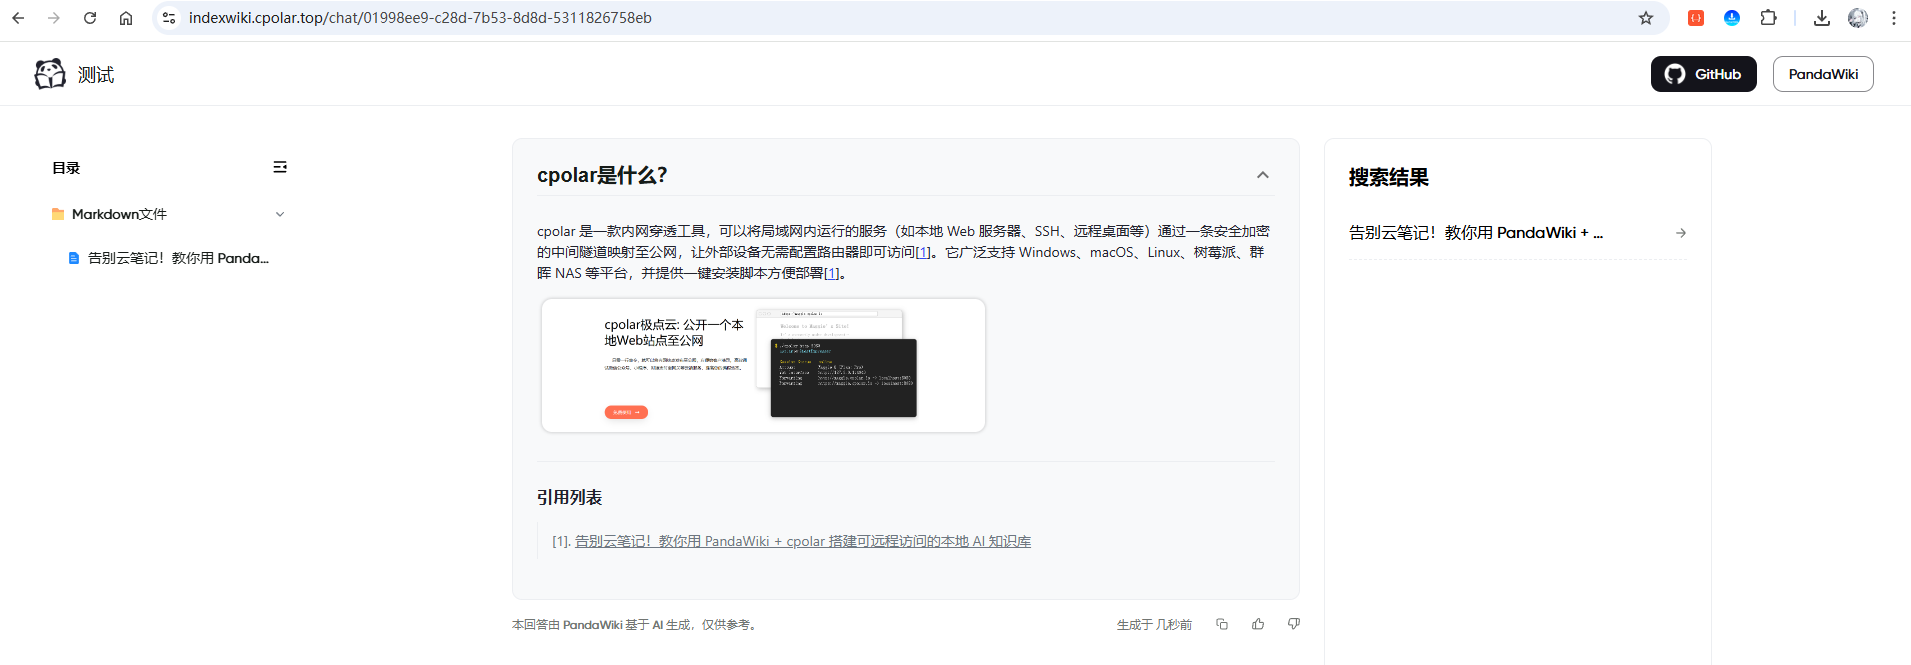Show browser downloads
This screenshot has height=665, width=1911.
(x=1822, y=18)
